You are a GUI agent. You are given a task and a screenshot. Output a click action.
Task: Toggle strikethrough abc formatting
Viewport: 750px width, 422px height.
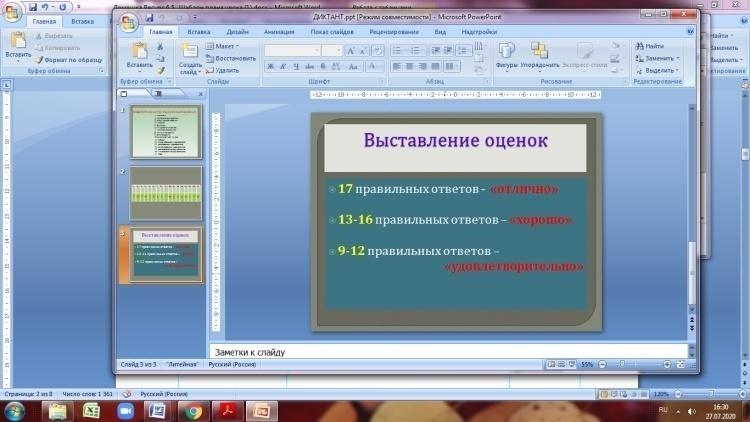(x=309, y=67)
